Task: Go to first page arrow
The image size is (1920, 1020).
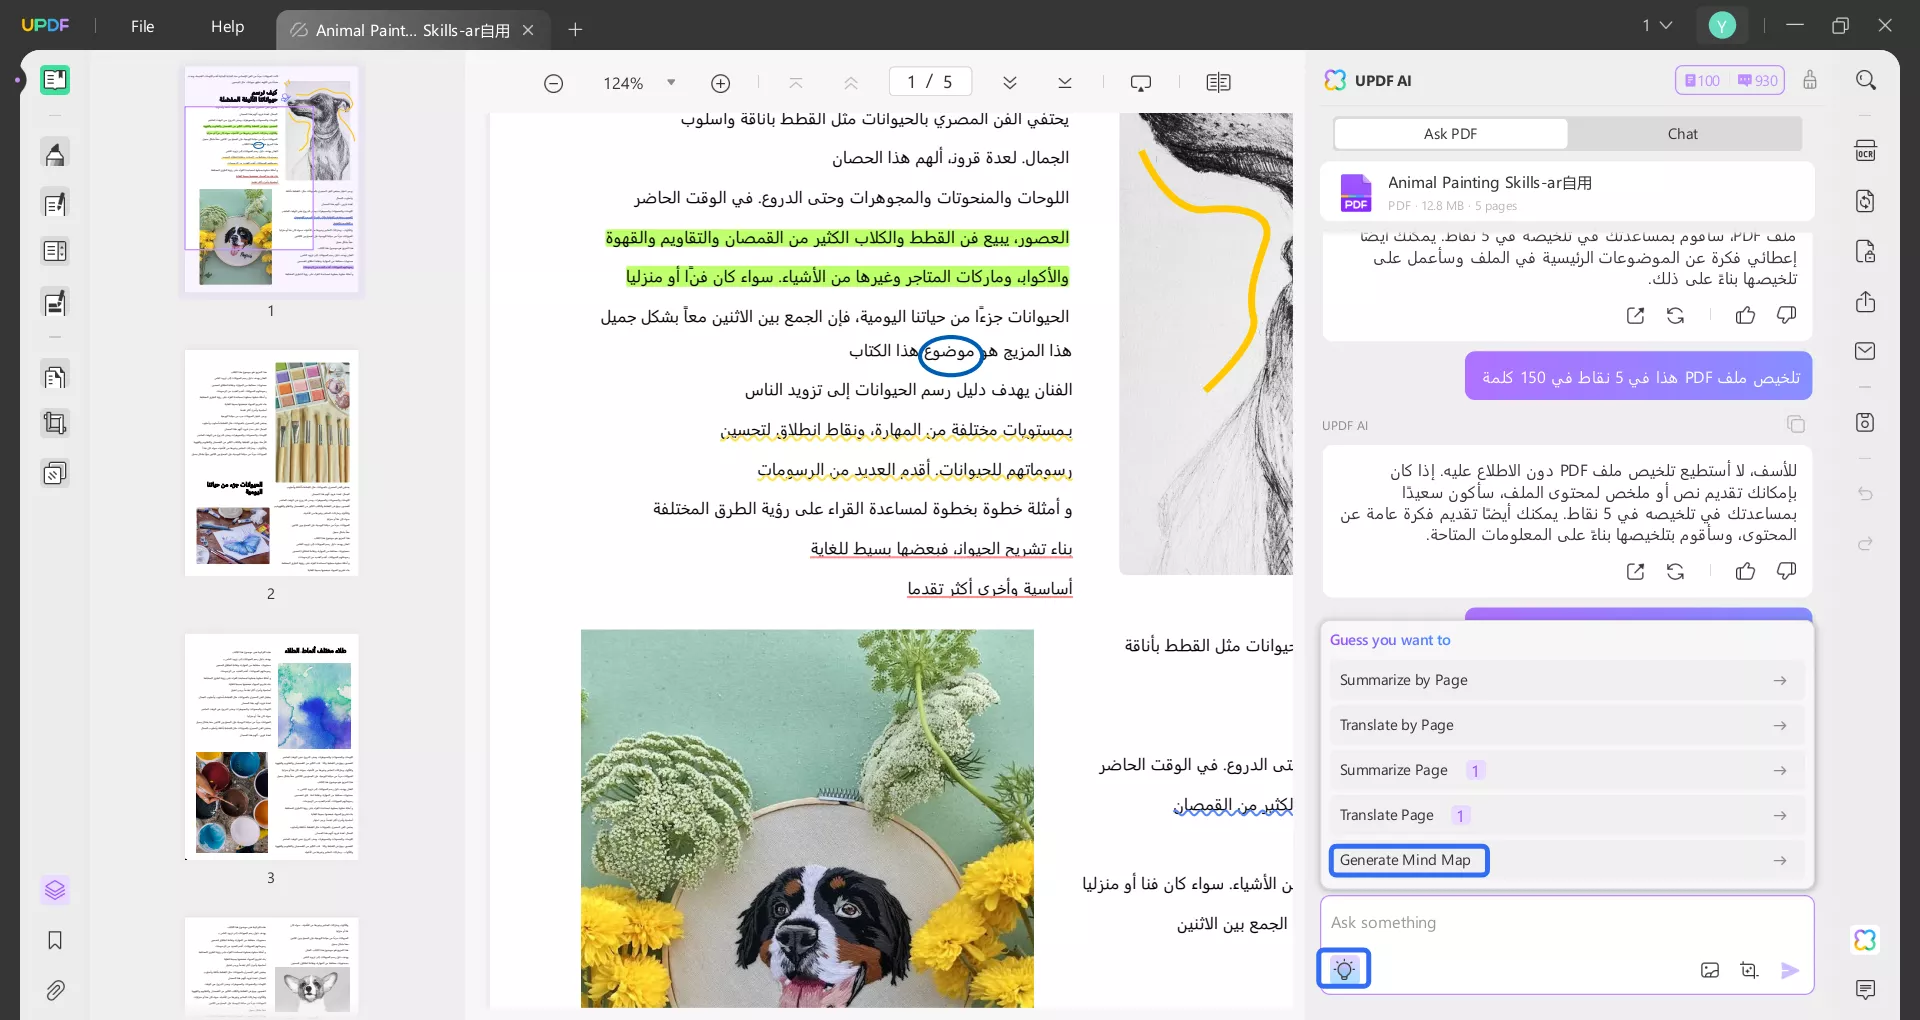Action: tap(796, 83)
